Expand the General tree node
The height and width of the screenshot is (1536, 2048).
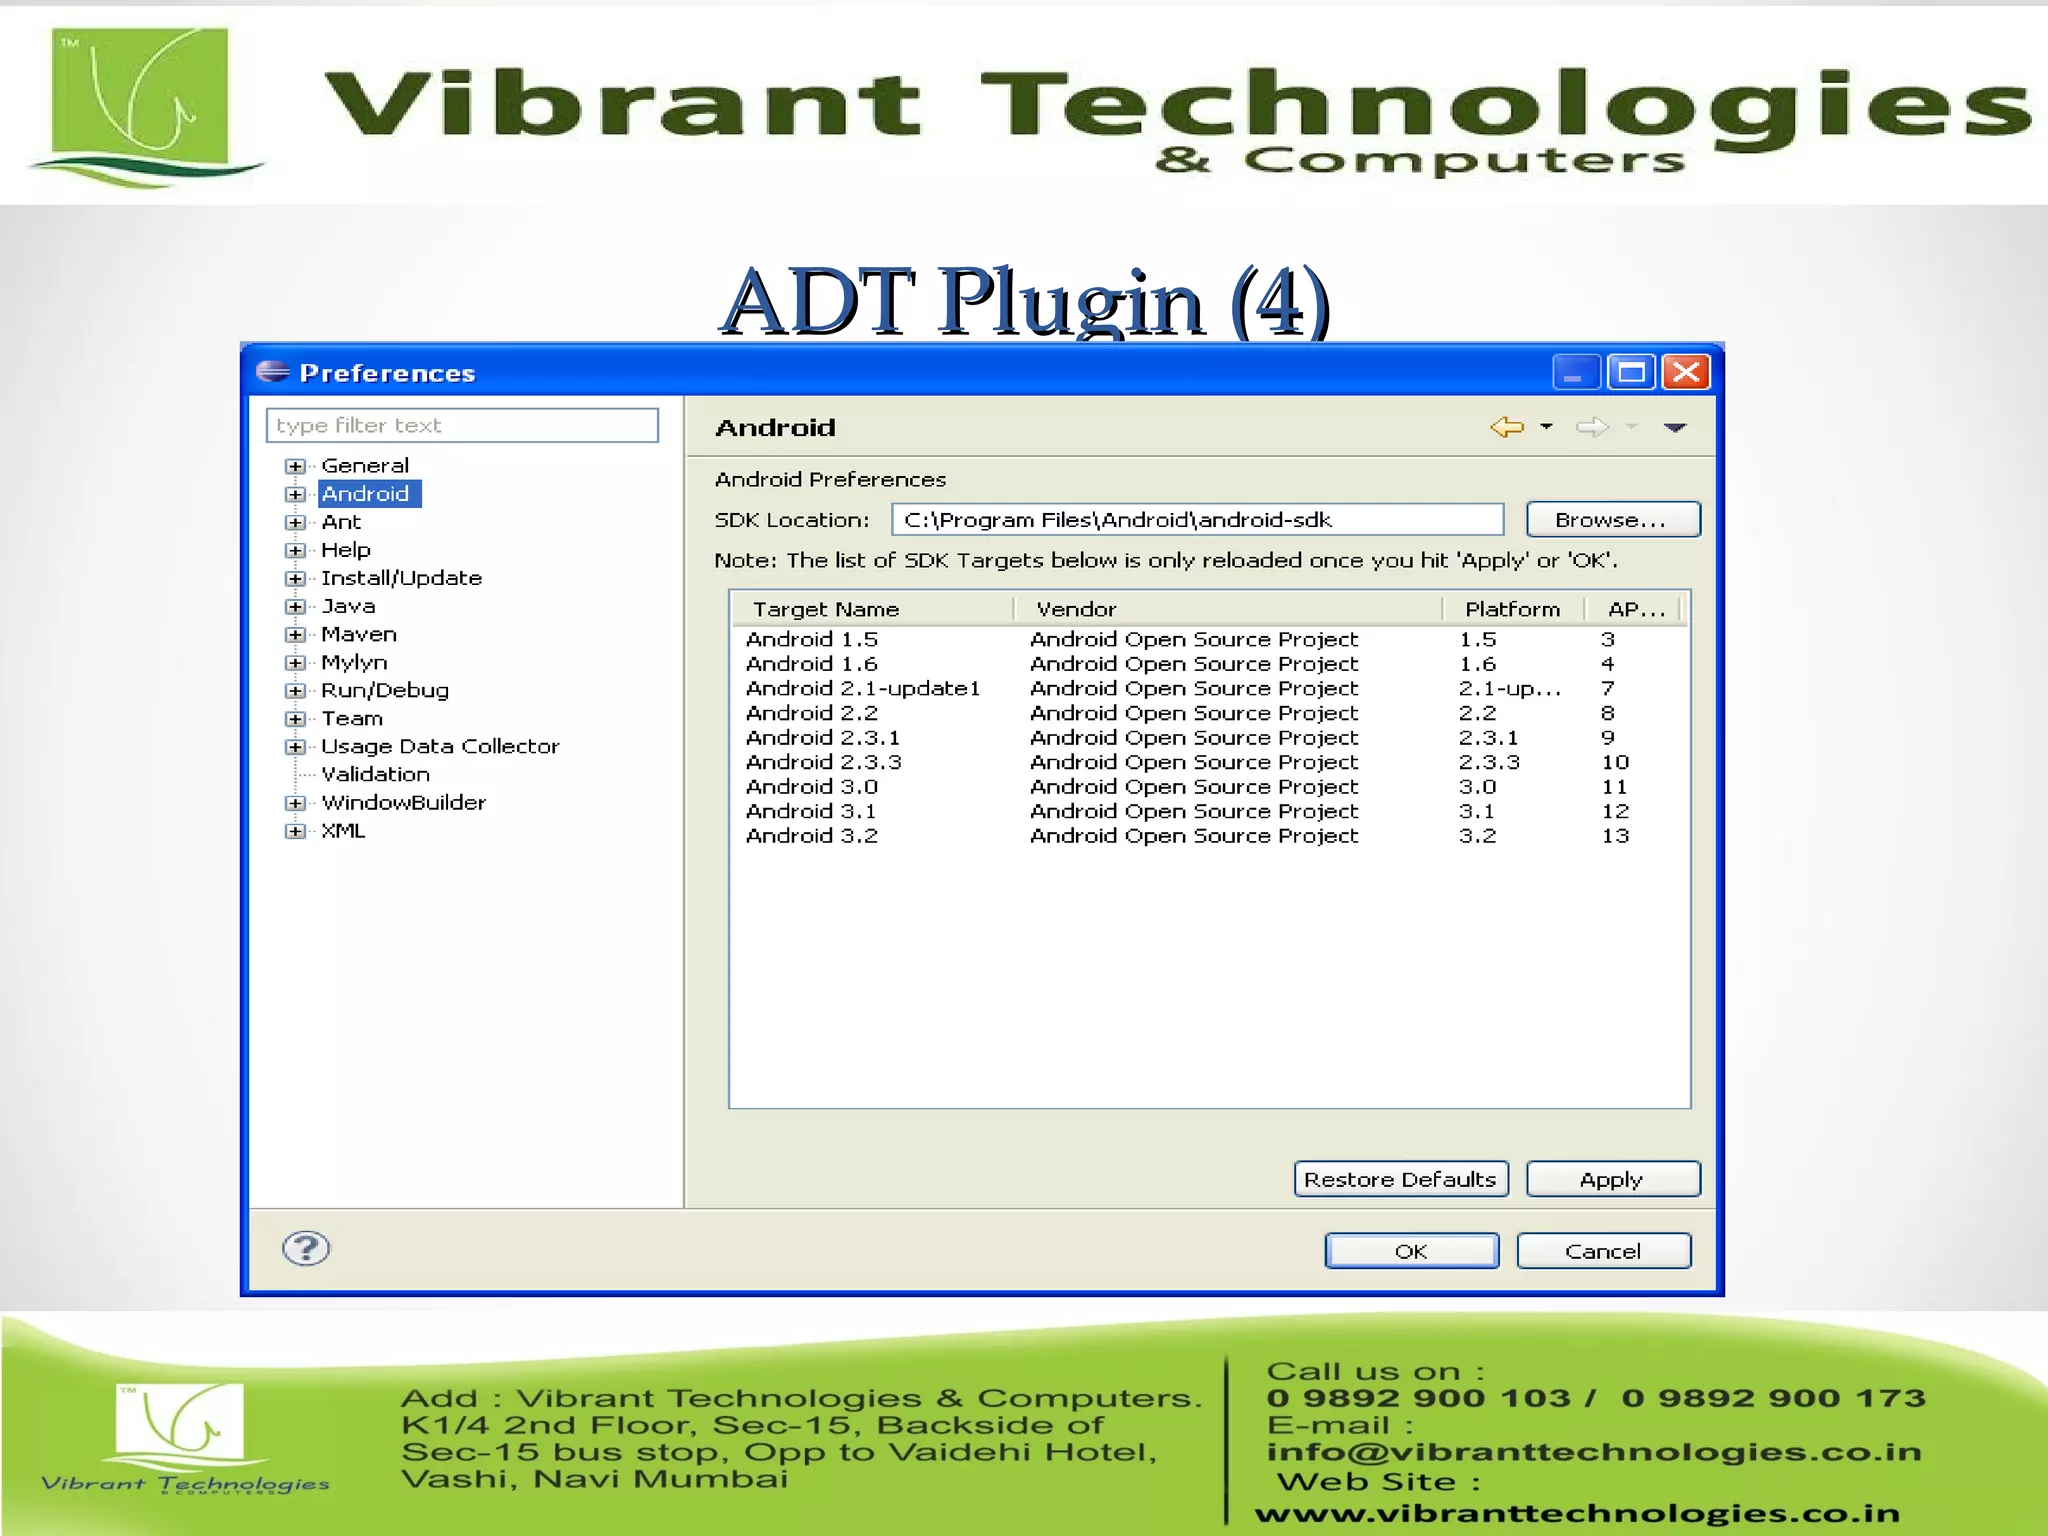coord(295,466)
